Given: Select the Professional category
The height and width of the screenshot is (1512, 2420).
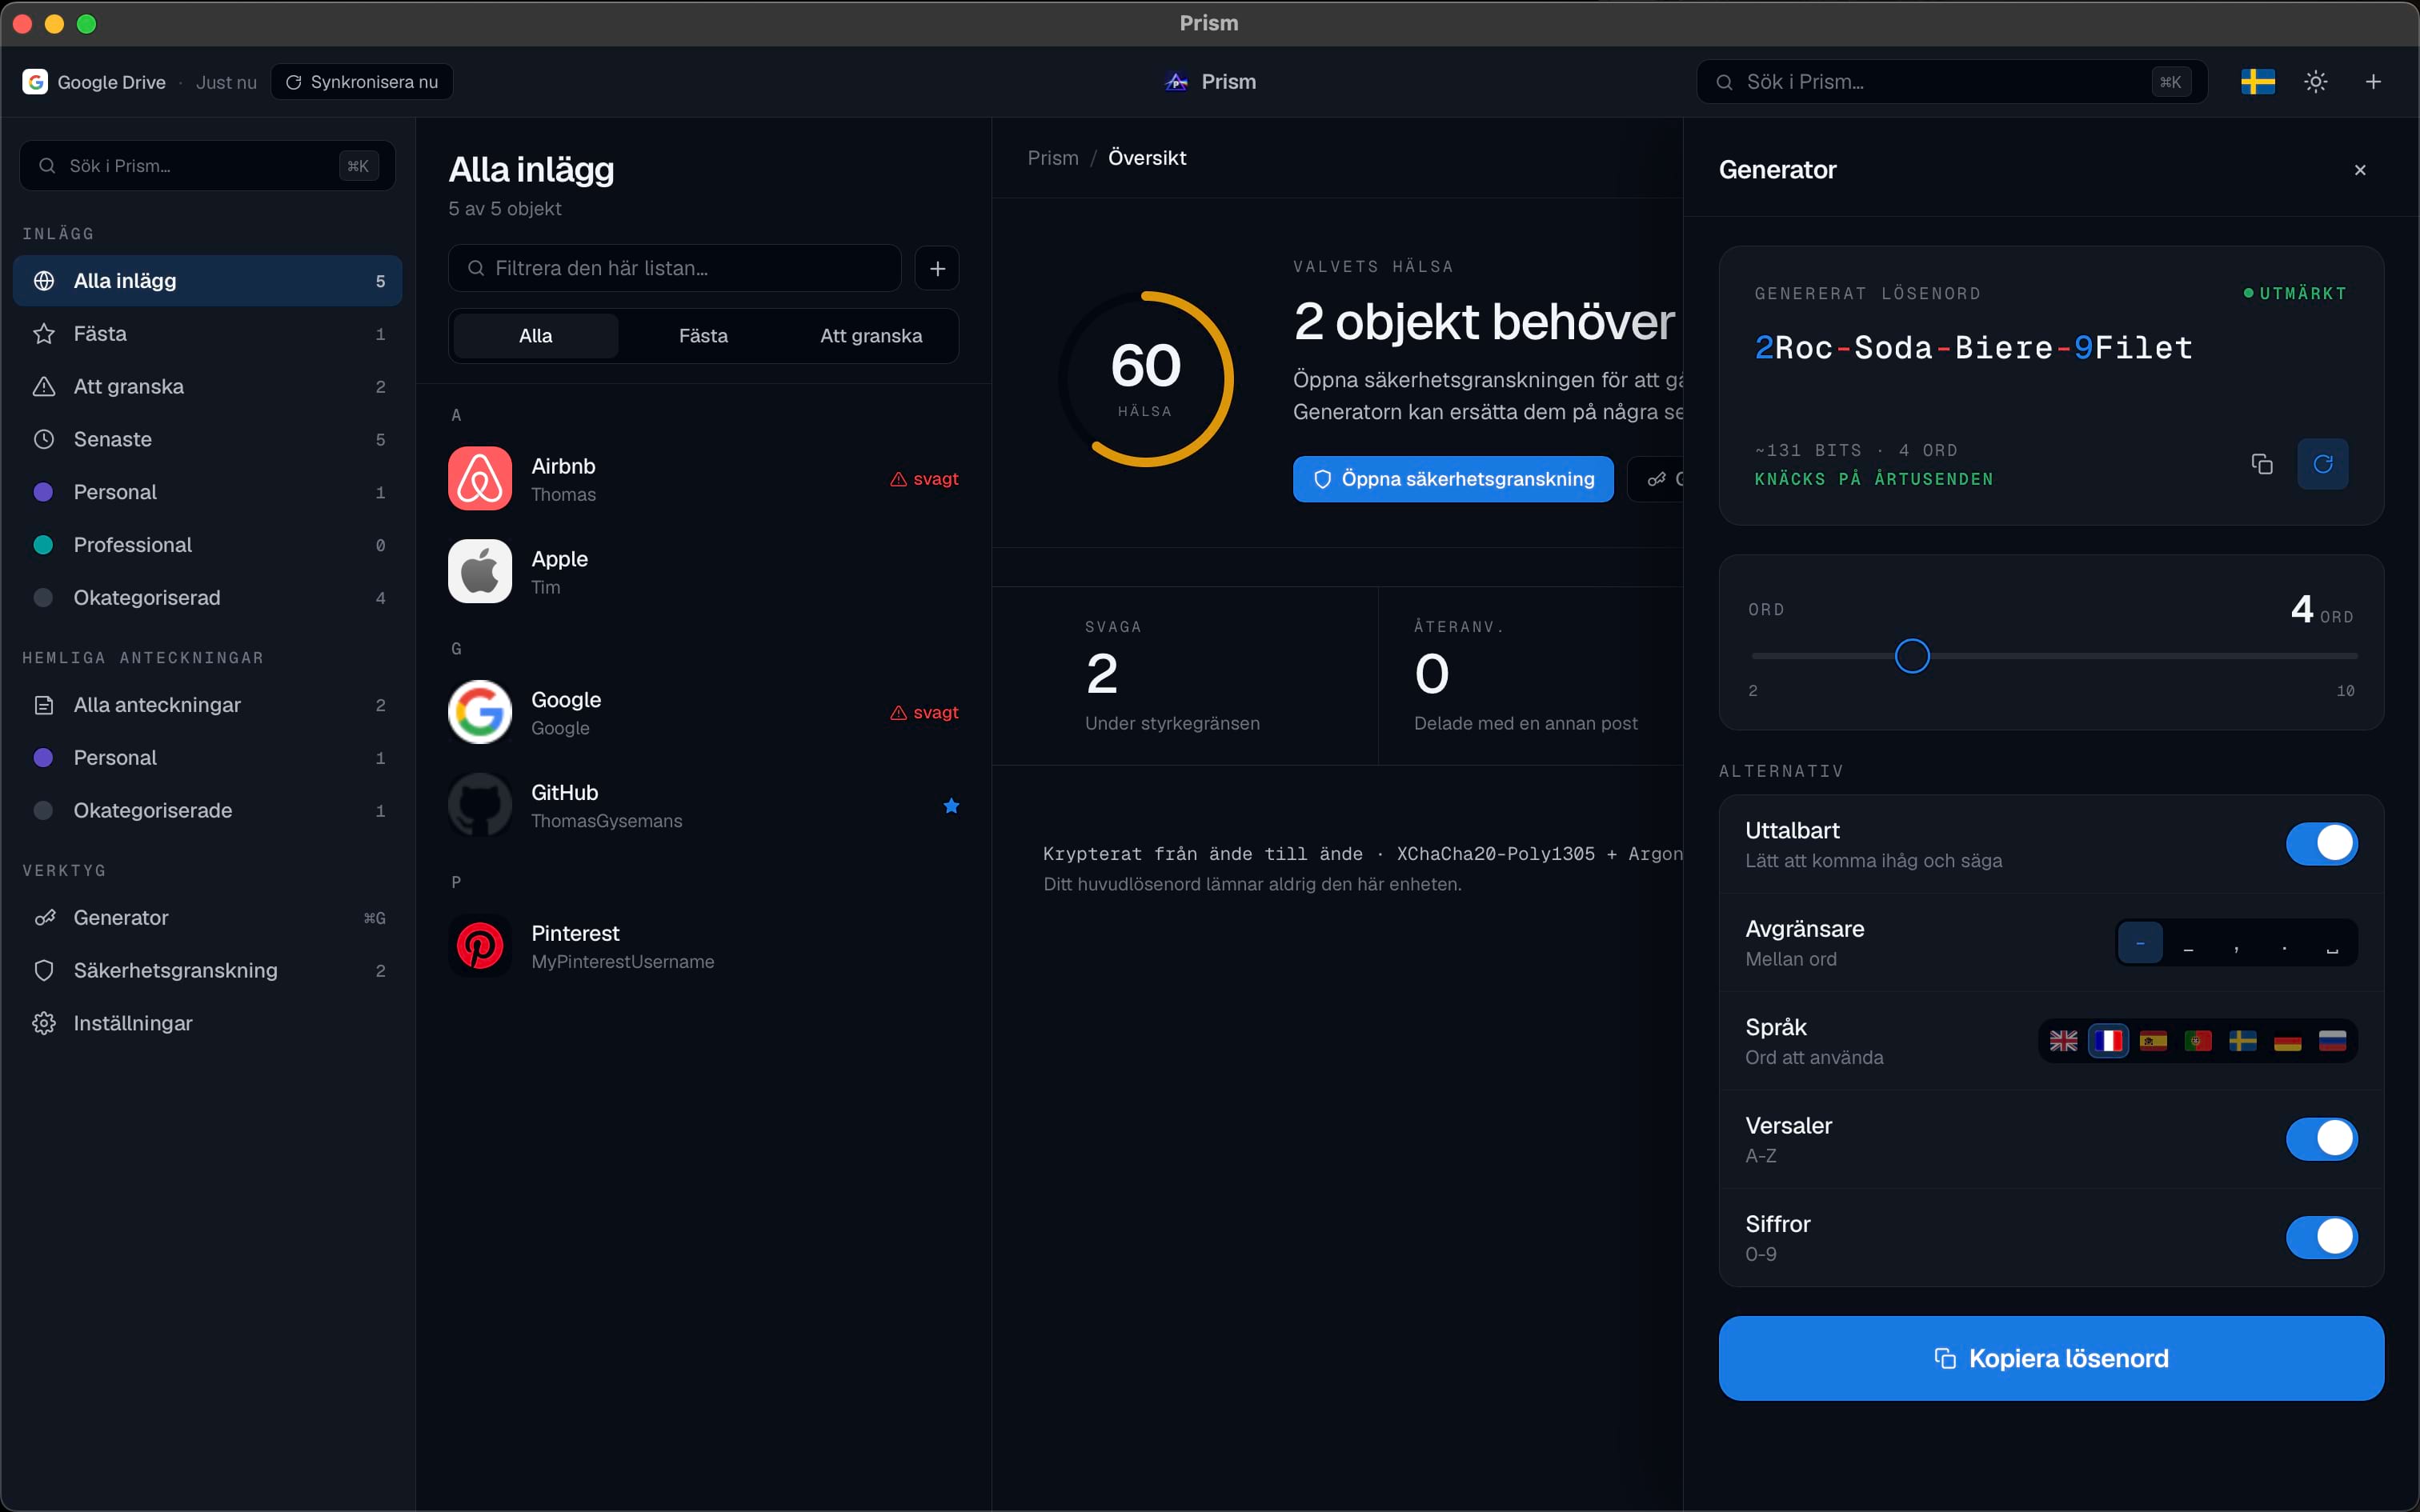Looking at the screenshot, I should tap(207, 545).
